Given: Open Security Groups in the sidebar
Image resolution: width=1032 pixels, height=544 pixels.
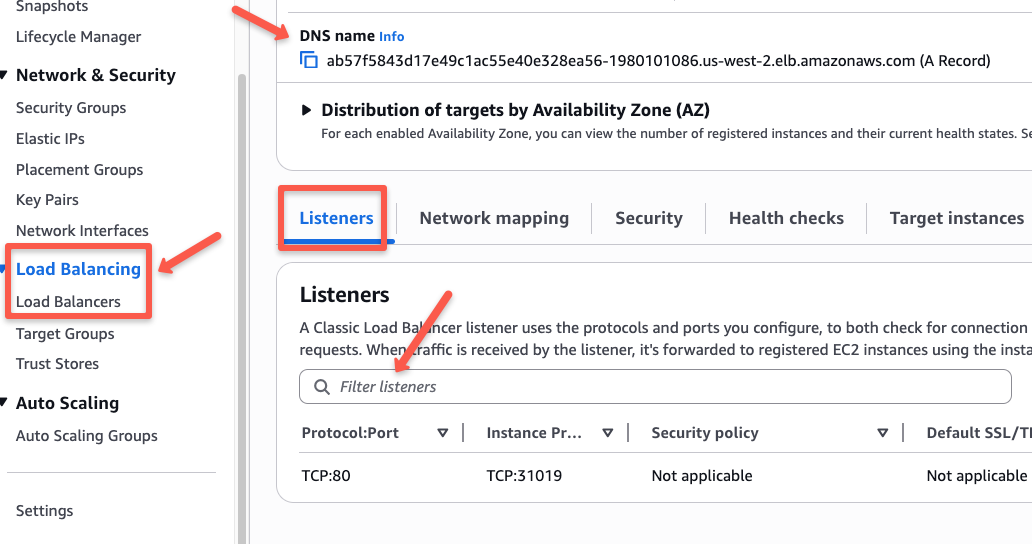Looking at the screenshot, I should coord(71,108).
